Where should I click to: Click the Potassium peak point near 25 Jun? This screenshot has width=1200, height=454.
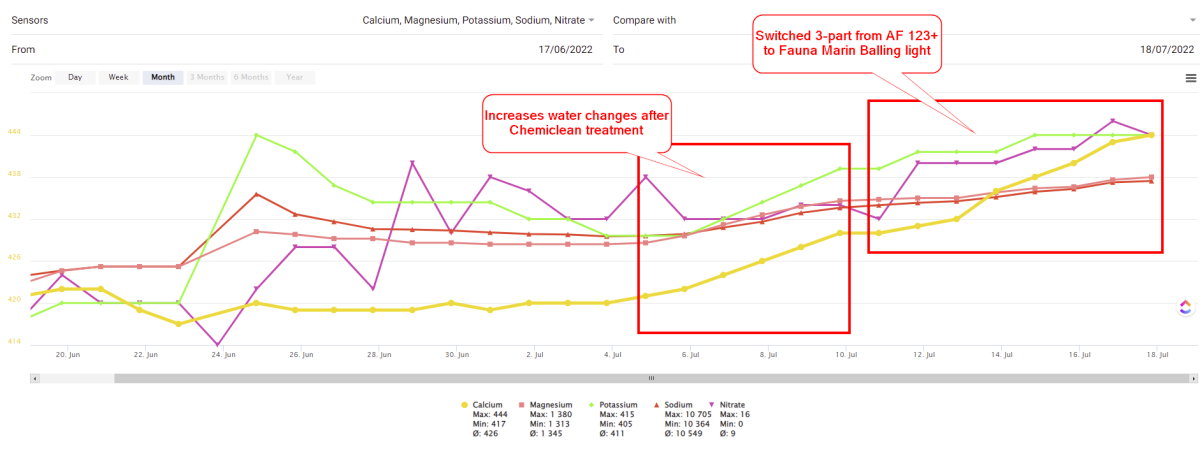[256, 135]
